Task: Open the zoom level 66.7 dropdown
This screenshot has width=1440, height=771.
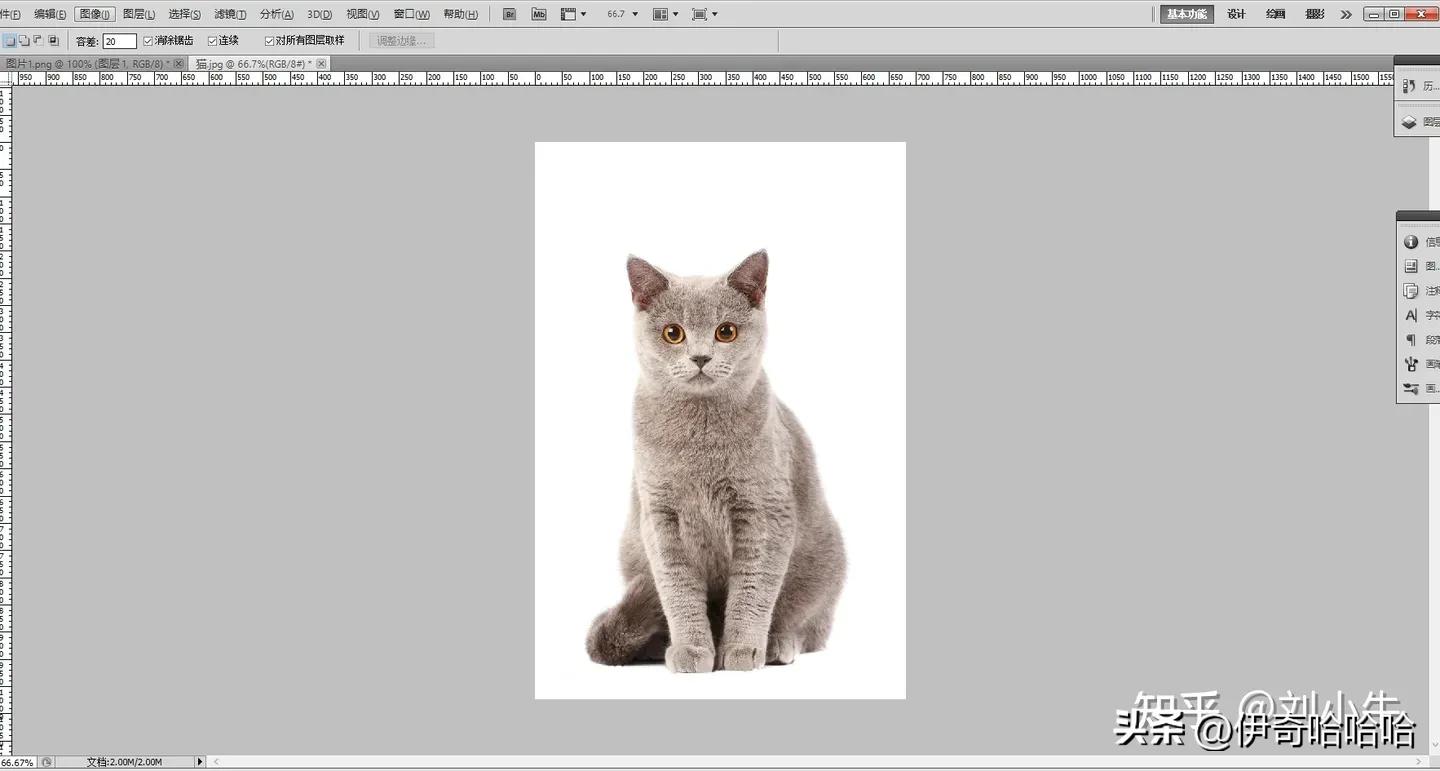Action: 634,13
